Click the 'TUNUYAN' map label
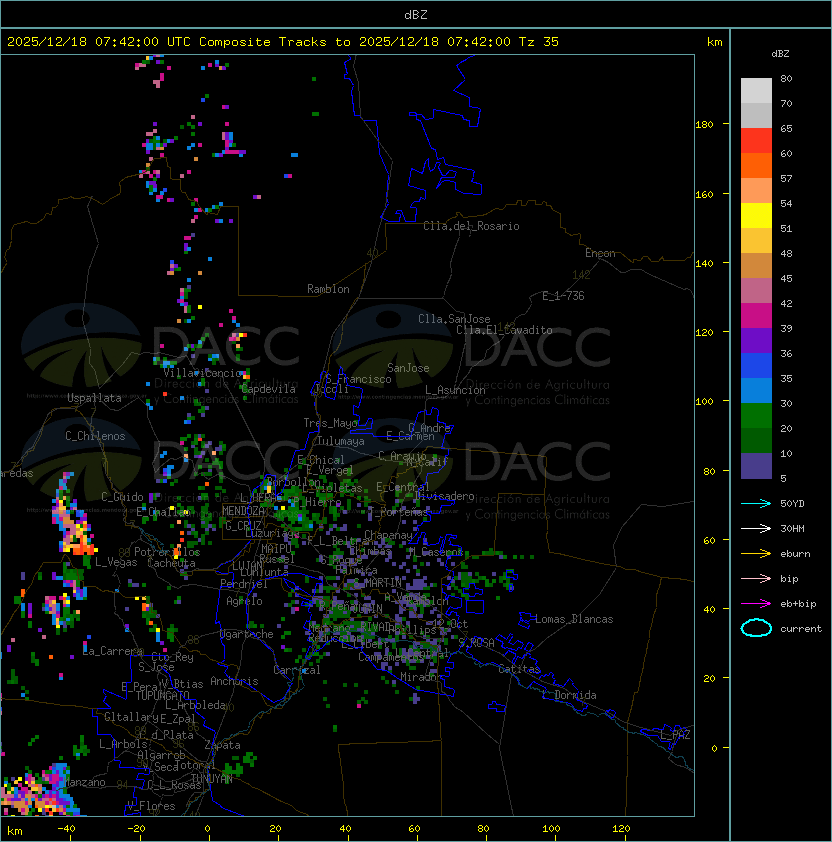Screen dimensions: 832x842 click(212, 779)
